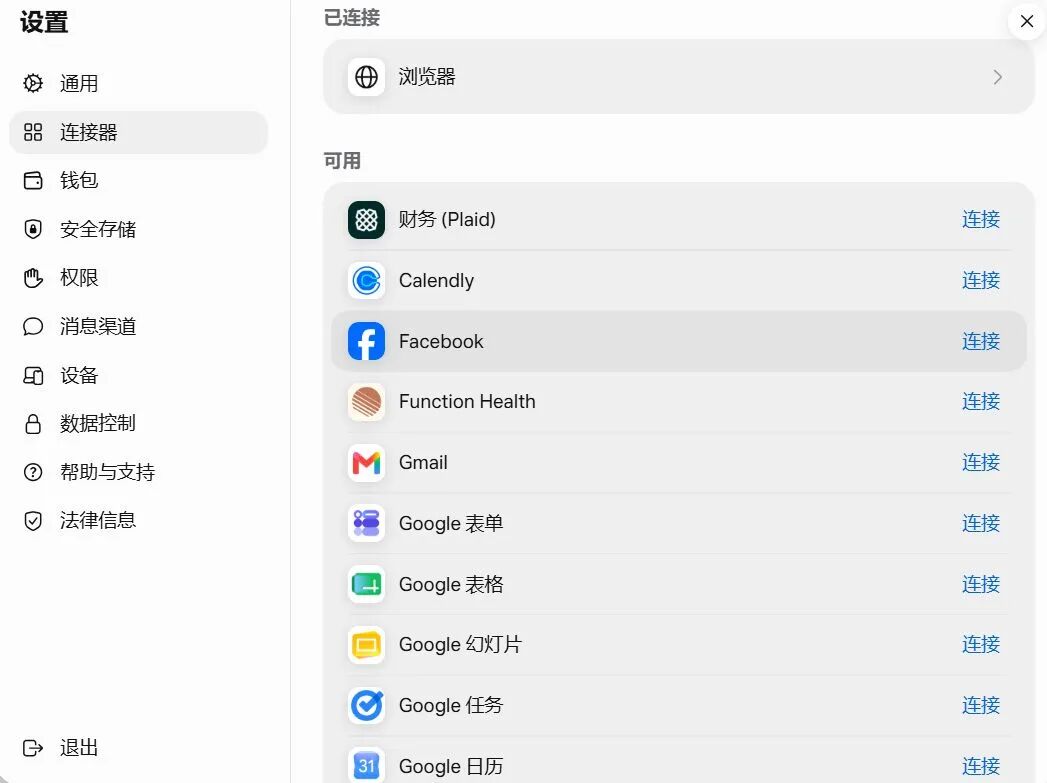
Task: Connect the 财务 (Plaid) connector
Action: pyautogui.click(x=981, y=219)
